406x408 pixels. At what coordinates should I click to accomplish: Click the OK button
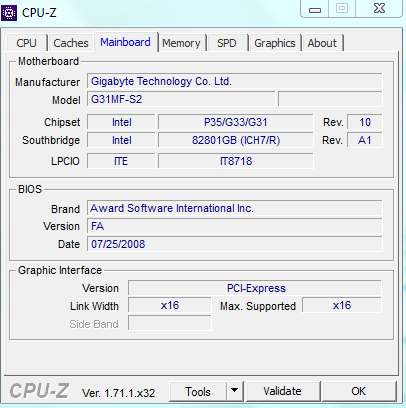click(359, 391)
